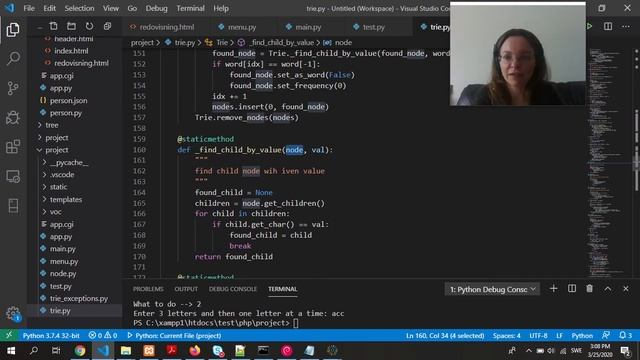Change Spaces: 4 indentation setting

click(x=506, y=336)
